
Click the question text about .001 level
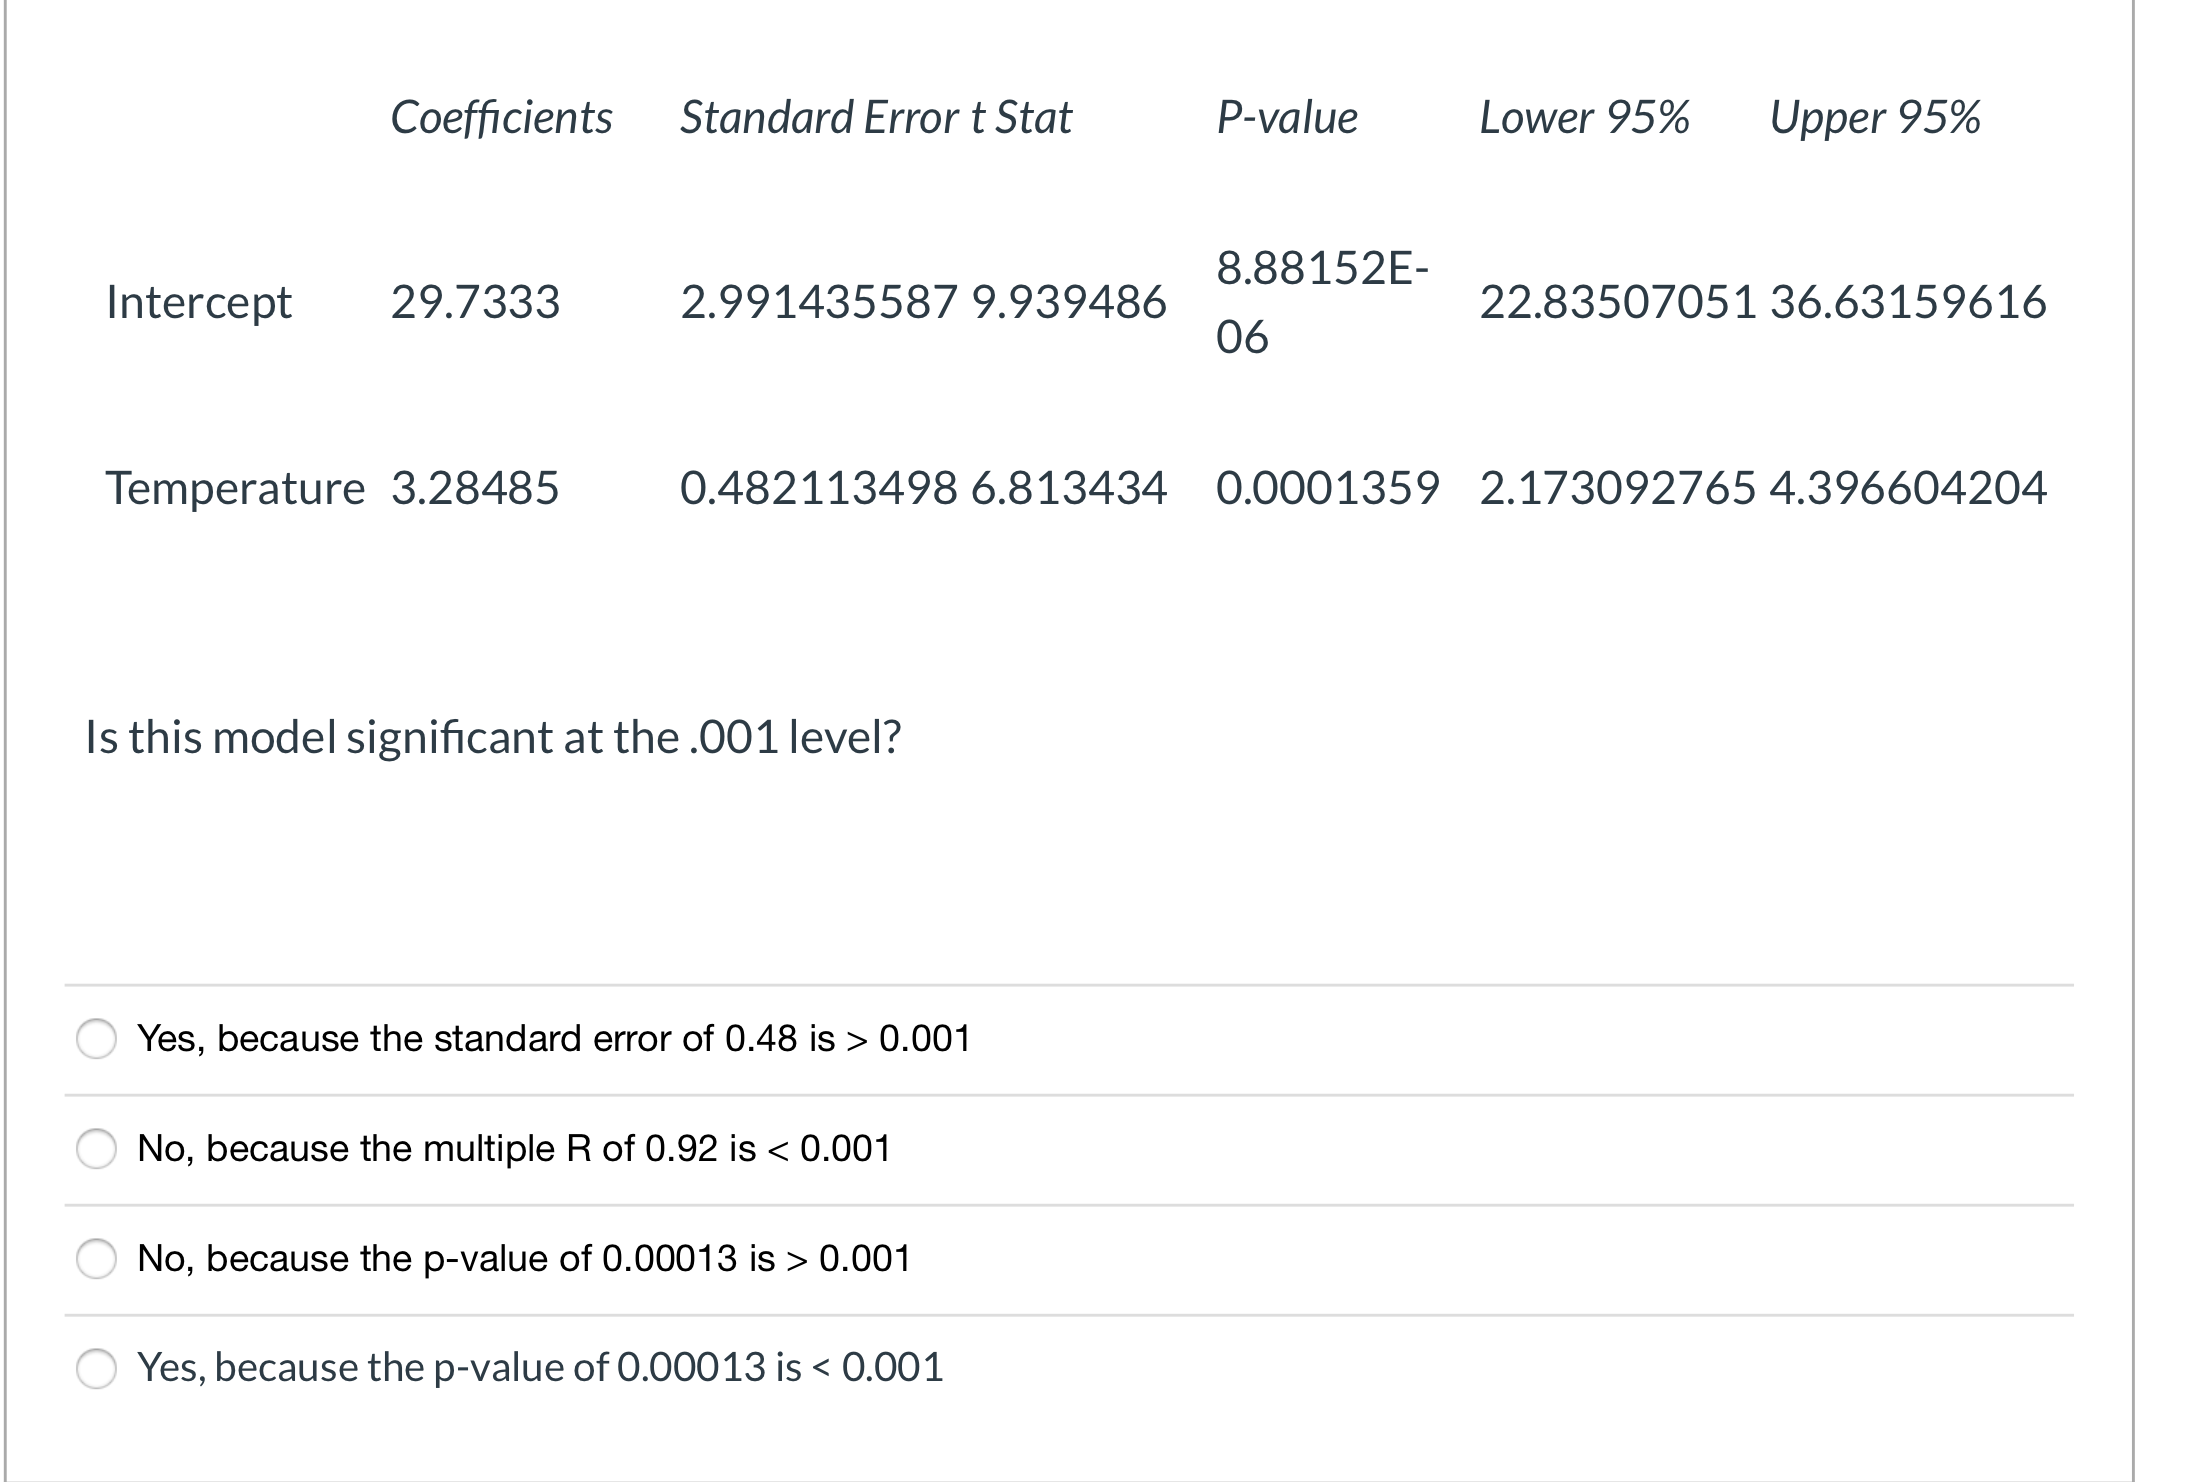coord(493,738)
